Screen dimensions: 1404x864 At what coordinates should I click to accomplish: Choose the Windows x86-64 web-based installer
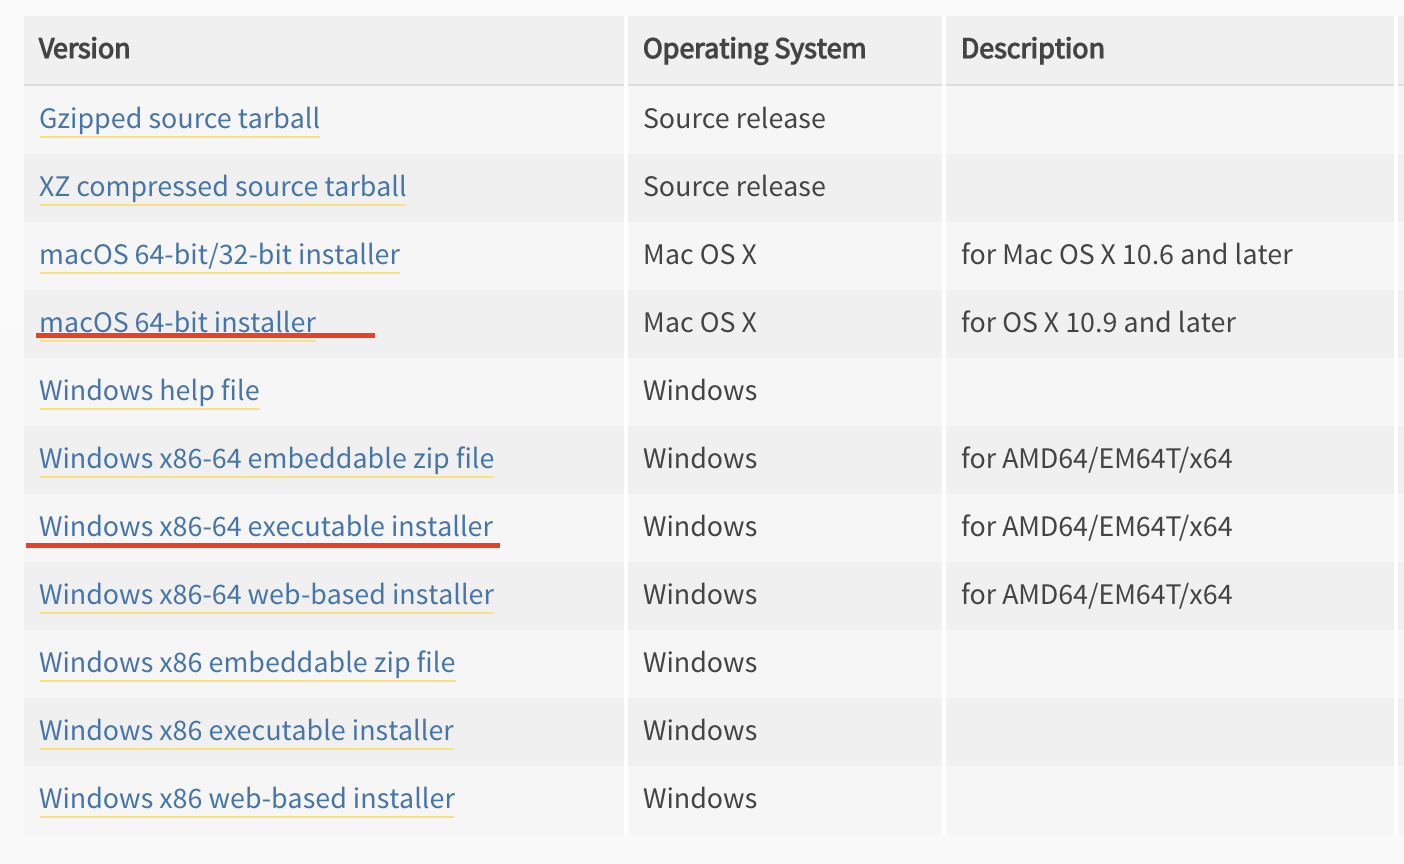click(266, 594)
